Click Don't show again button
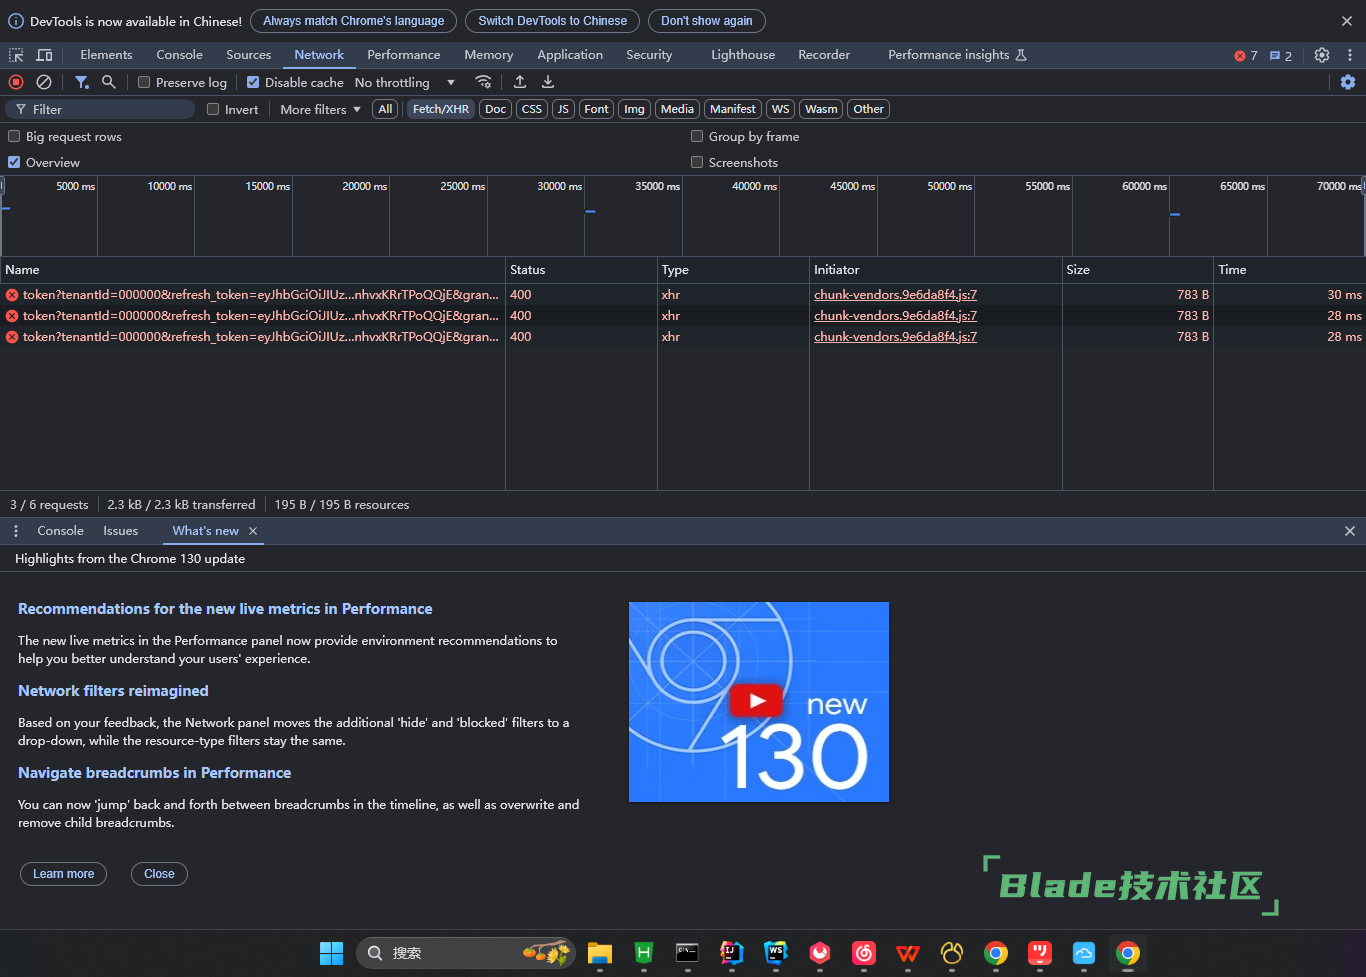This screenshot has width=1366, height=977. [x=707, y=21]
